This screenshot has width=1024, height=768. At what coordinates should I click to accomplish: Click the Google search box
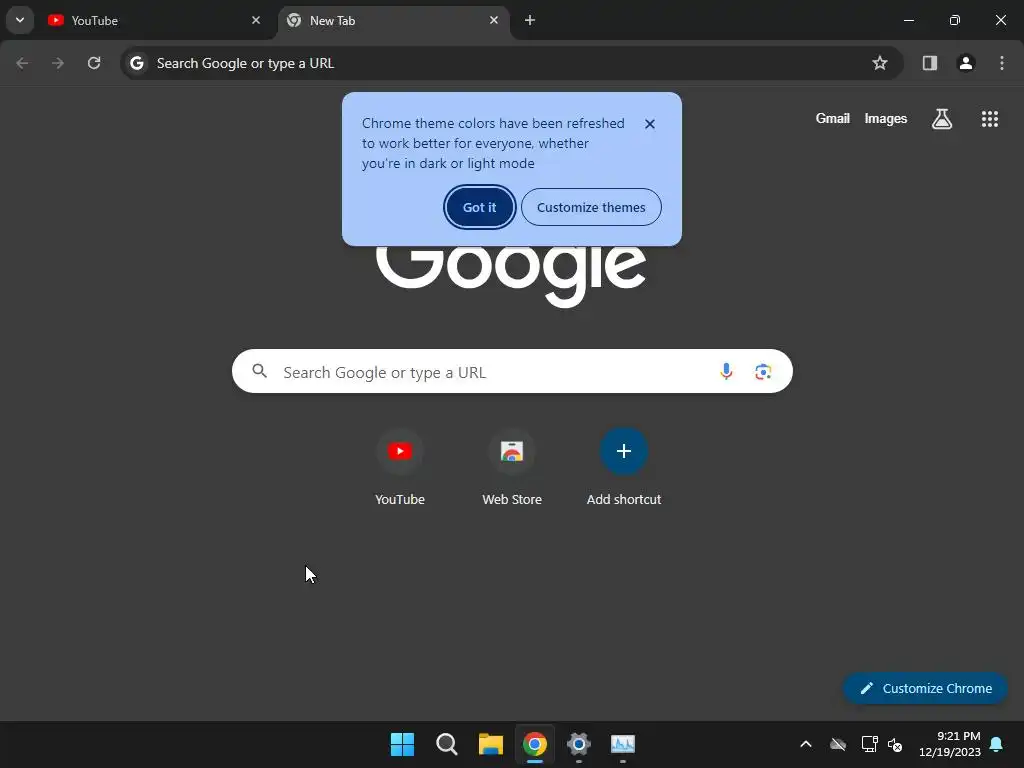(512, 372)
